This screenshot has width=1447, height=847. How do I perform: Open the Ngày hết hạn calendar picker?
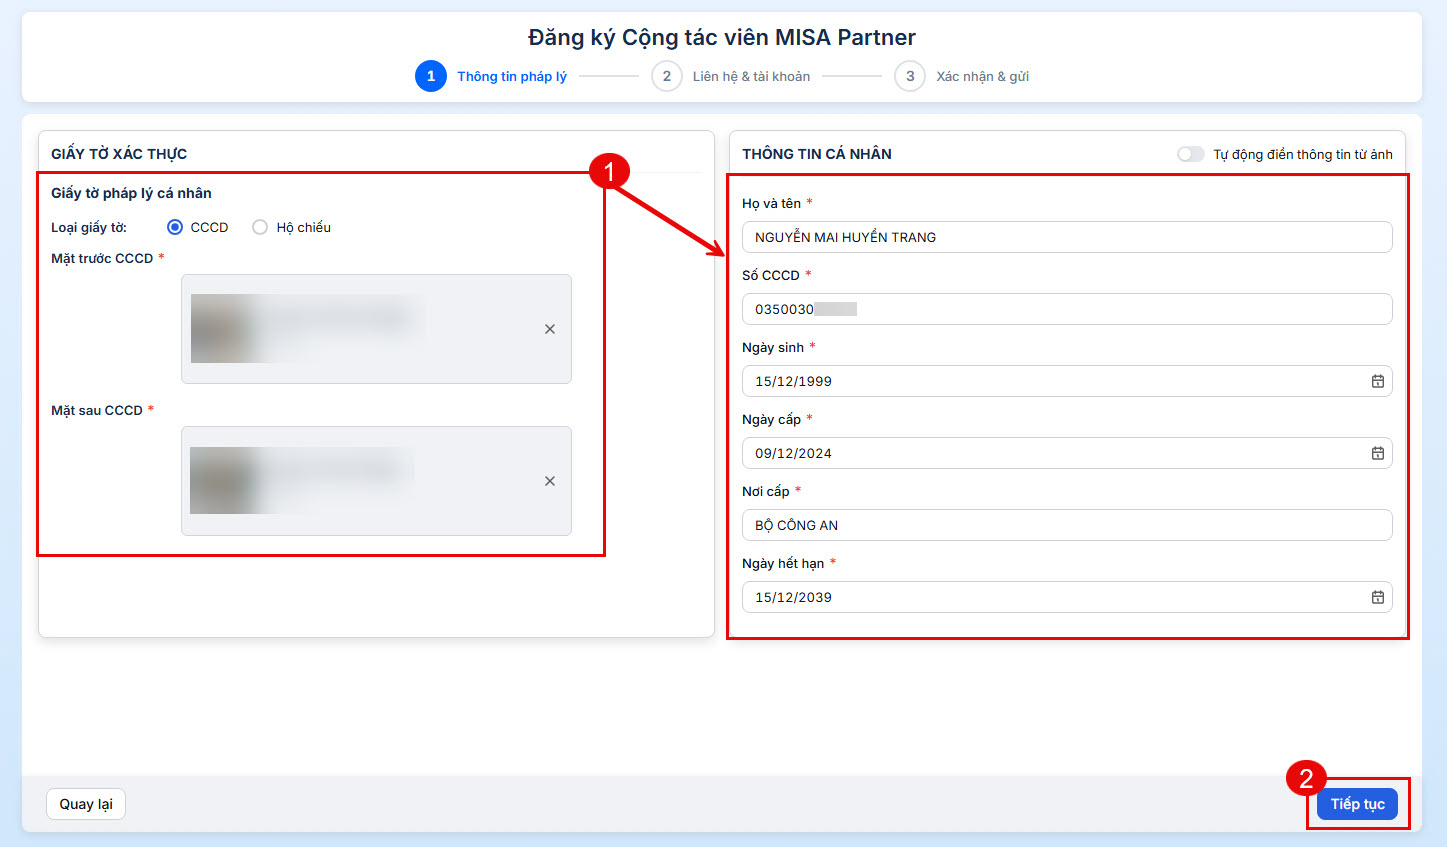(x=1378, y=597)
